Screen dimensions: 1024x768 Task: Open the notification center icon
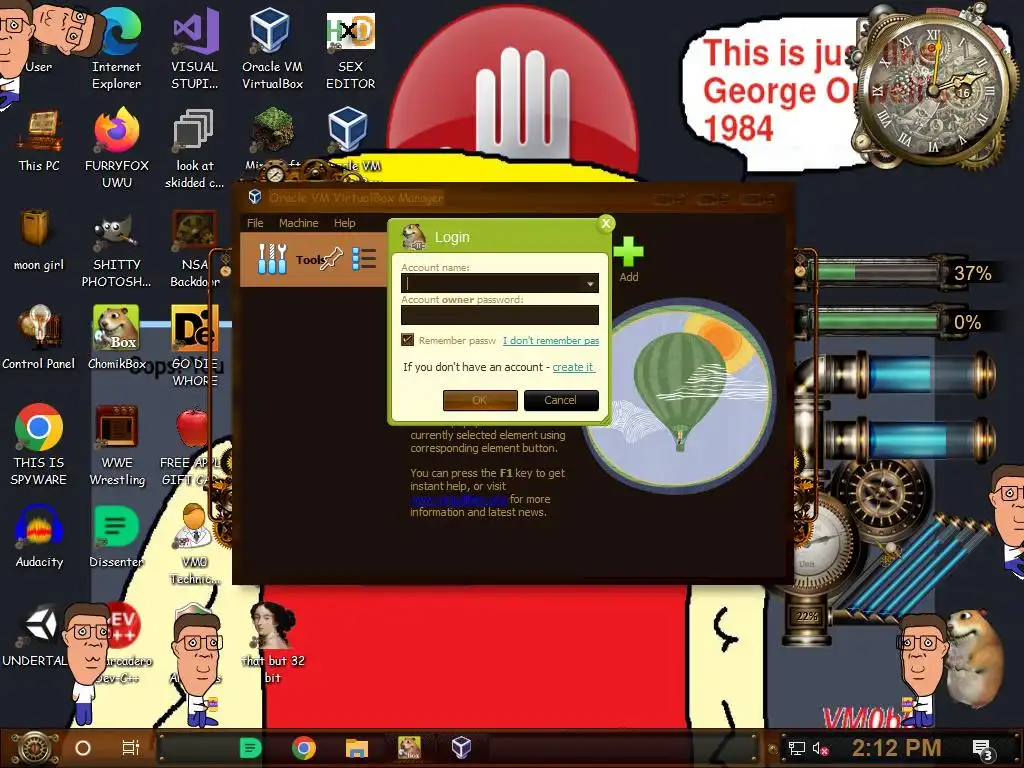983,750
